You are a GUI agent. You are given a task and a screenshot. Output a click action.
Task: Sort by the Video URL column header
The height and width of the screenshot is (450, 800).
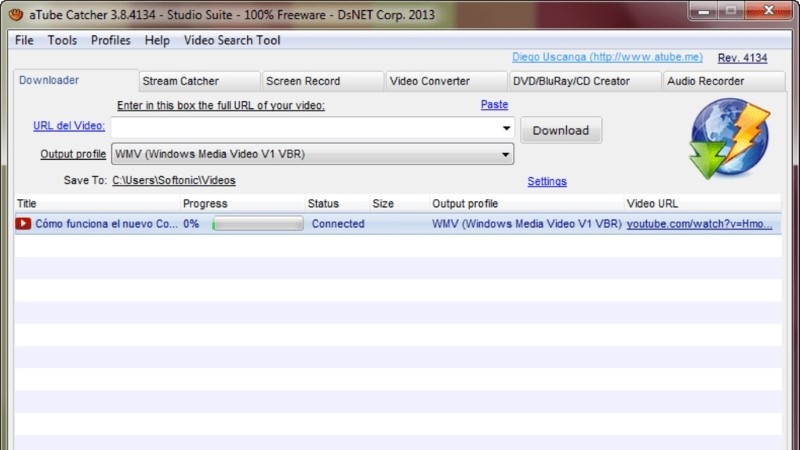pos(702,204)
